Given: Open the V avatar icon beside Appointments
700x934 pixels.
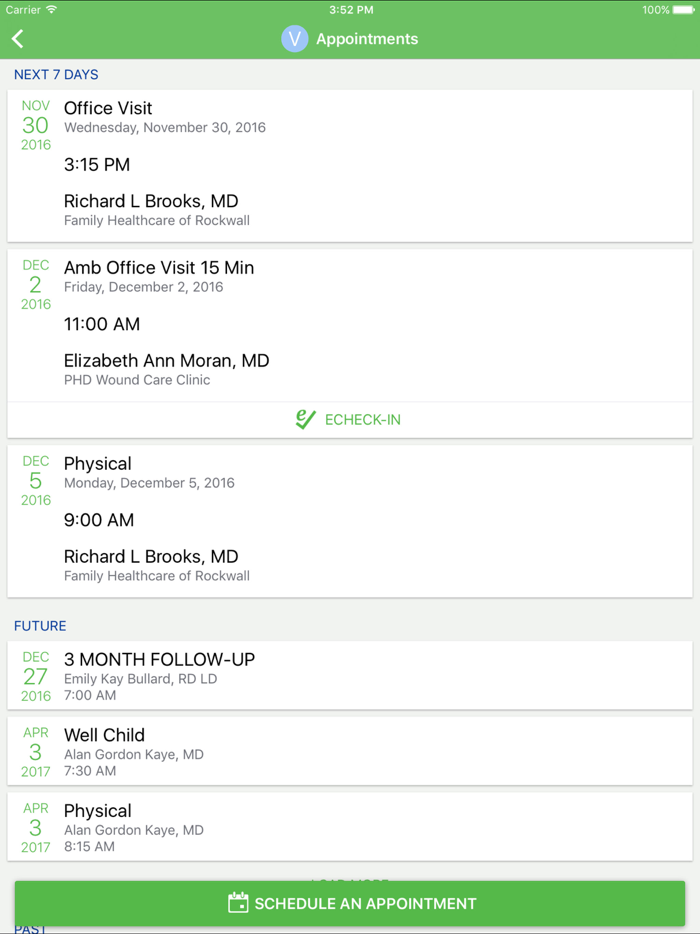Looking at the screenshot, I should coord(294,39).
